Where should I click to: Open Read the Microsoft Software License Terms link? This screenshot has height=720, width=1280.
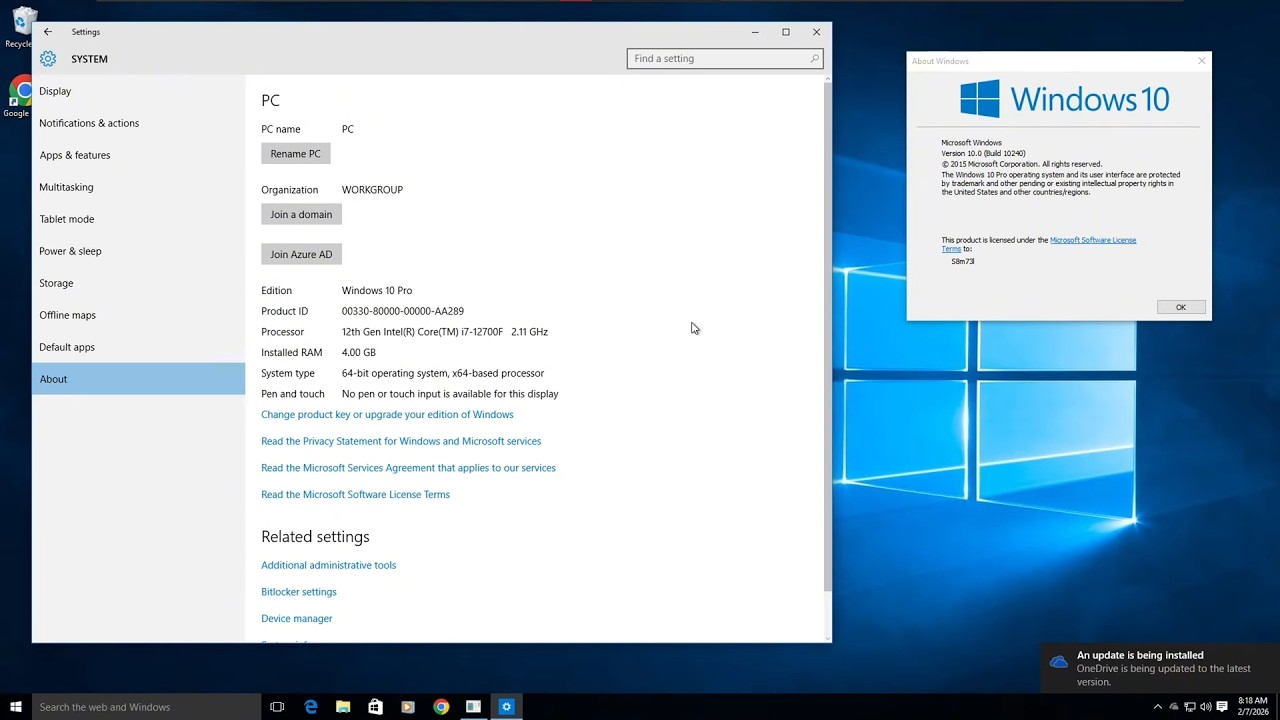point(355,495)
